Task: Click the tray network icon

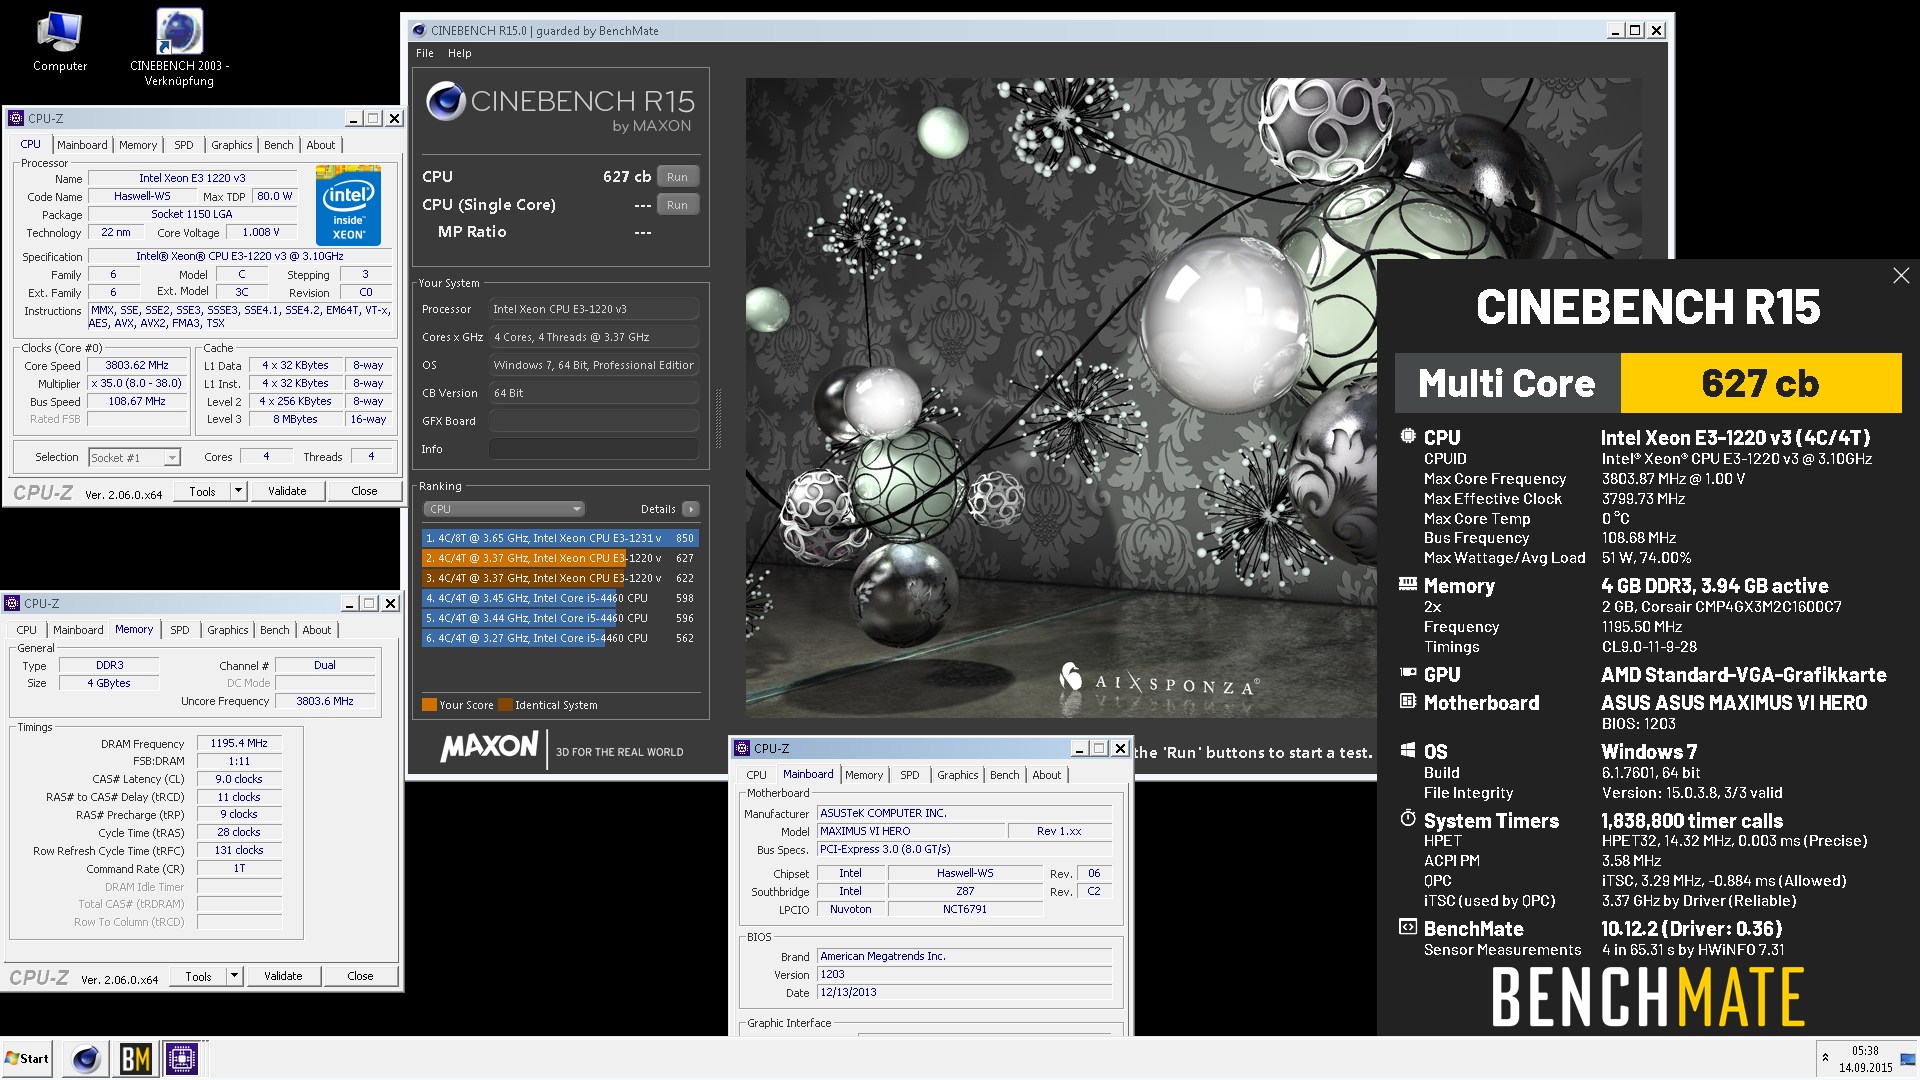Action: [x=1908, y=1058]
